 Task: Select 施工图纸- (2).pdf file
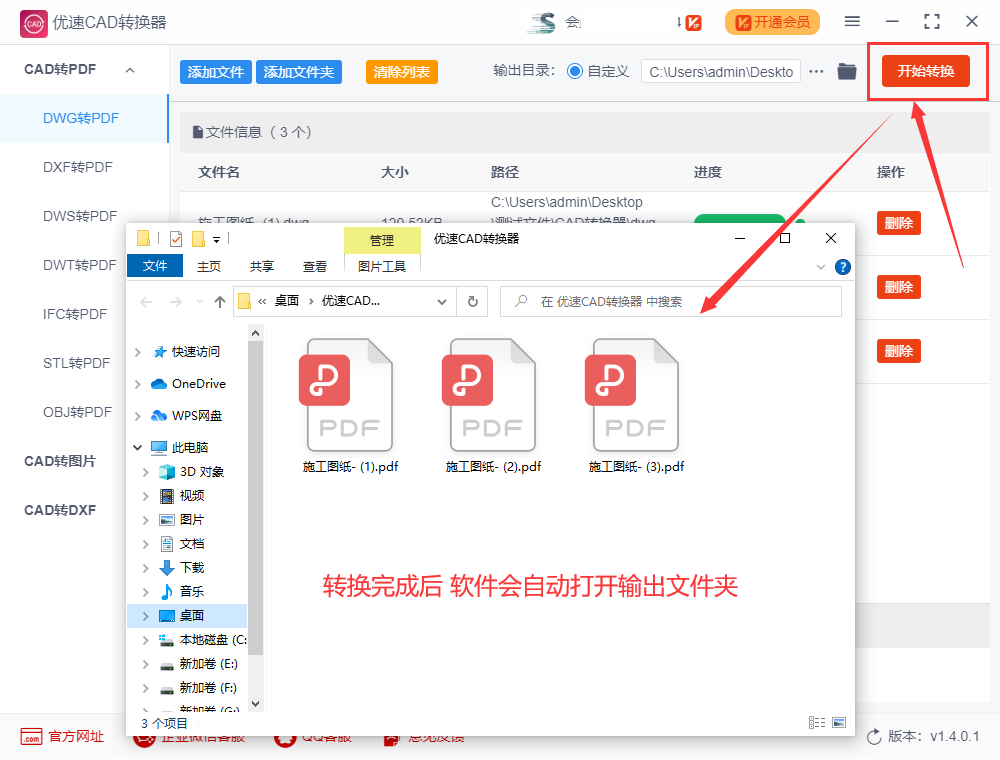(x=492, y=406)
